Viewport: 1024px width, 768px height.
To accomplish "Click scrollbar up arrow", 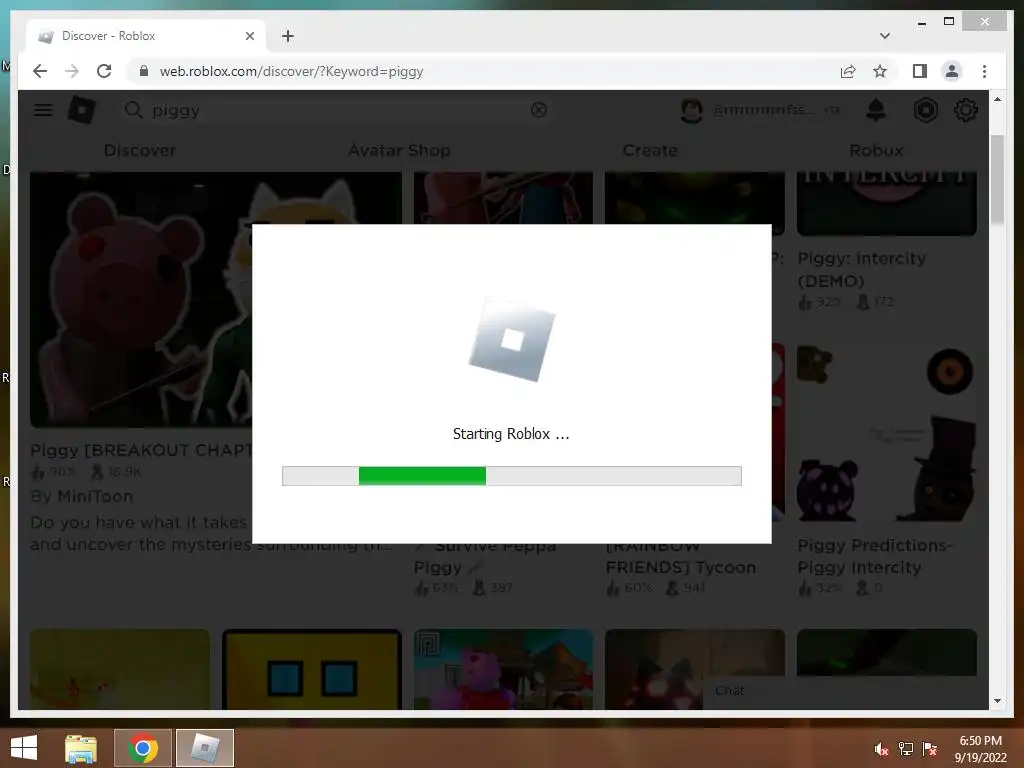I will (997, 99).
